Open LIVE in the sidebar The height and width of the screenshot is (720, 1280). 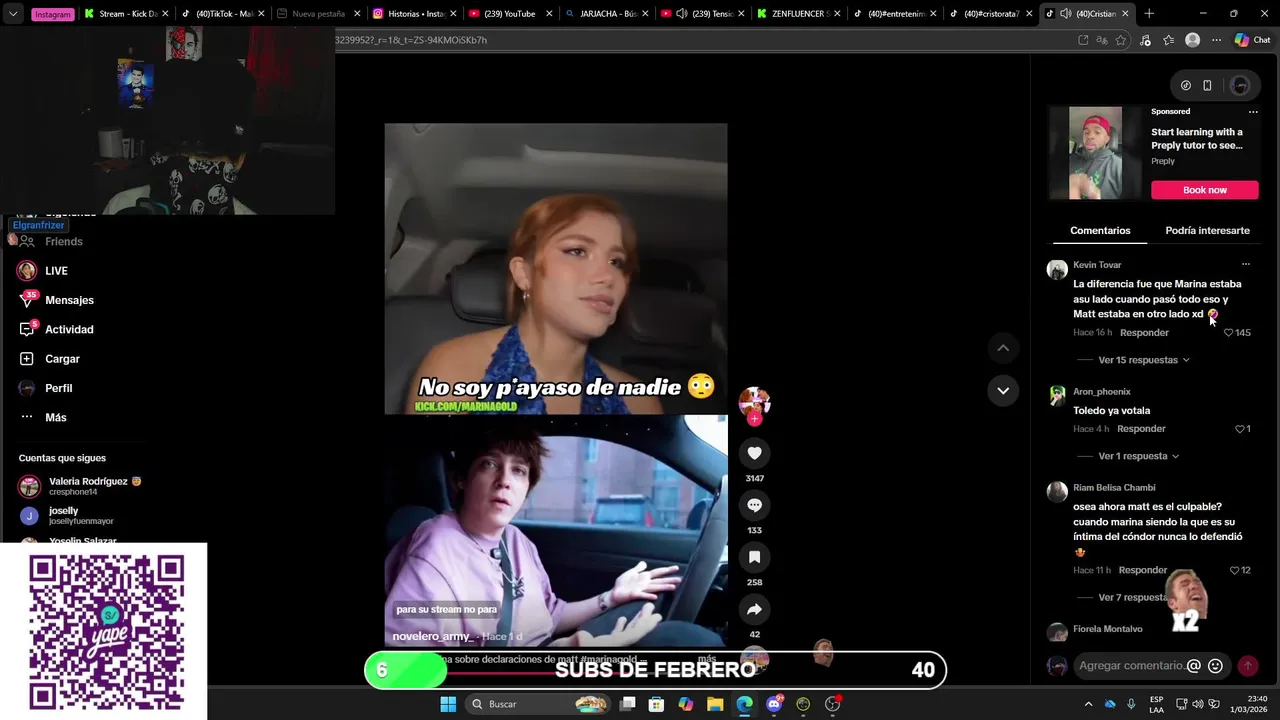point(56,271)
